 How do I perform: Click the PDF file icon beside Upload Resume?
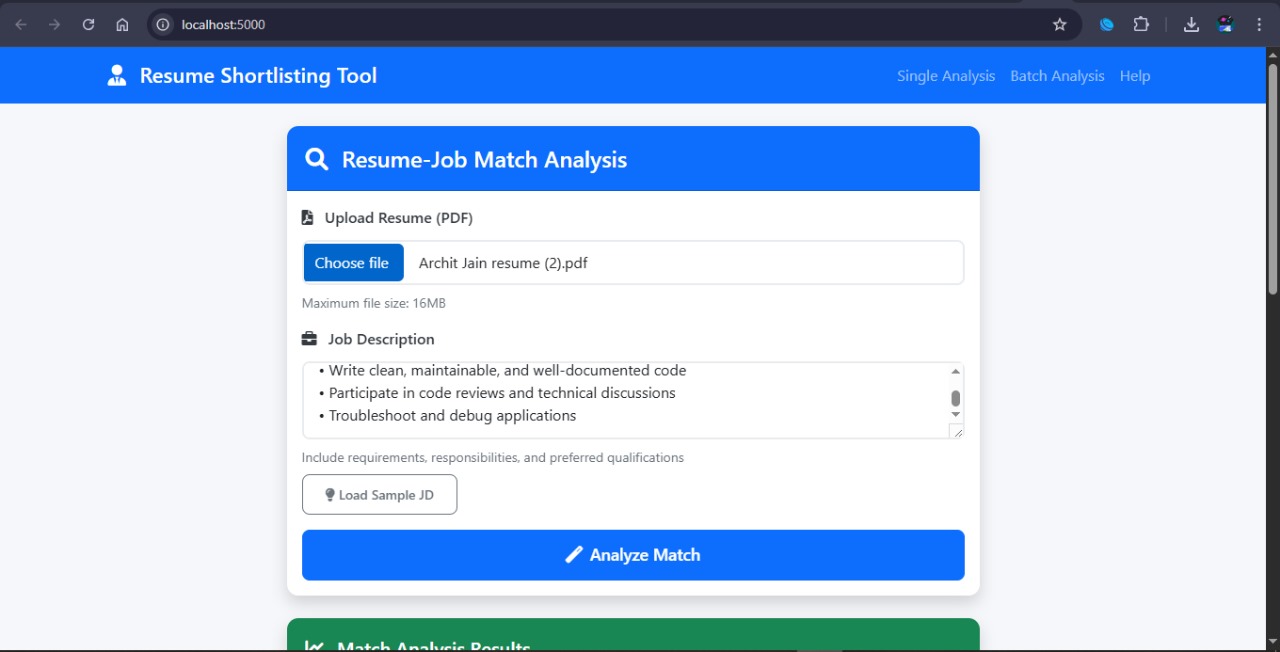coord(308,218)
